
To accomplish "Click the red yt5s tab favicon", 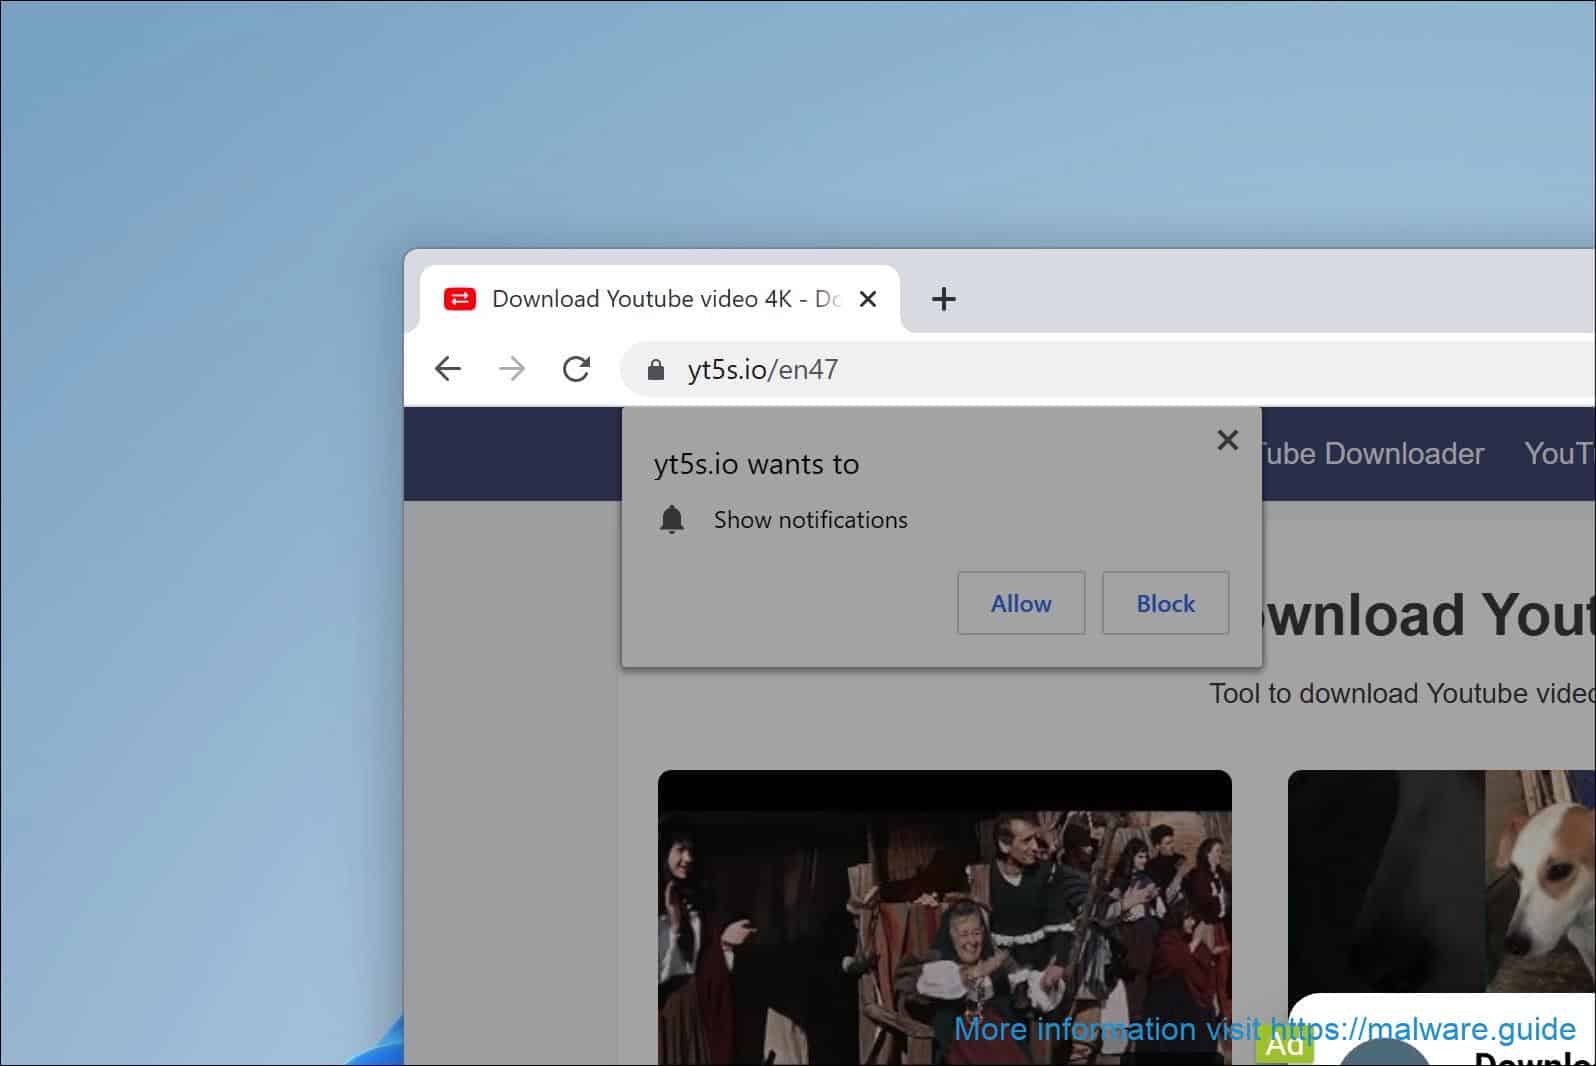I will coord(460,299).
